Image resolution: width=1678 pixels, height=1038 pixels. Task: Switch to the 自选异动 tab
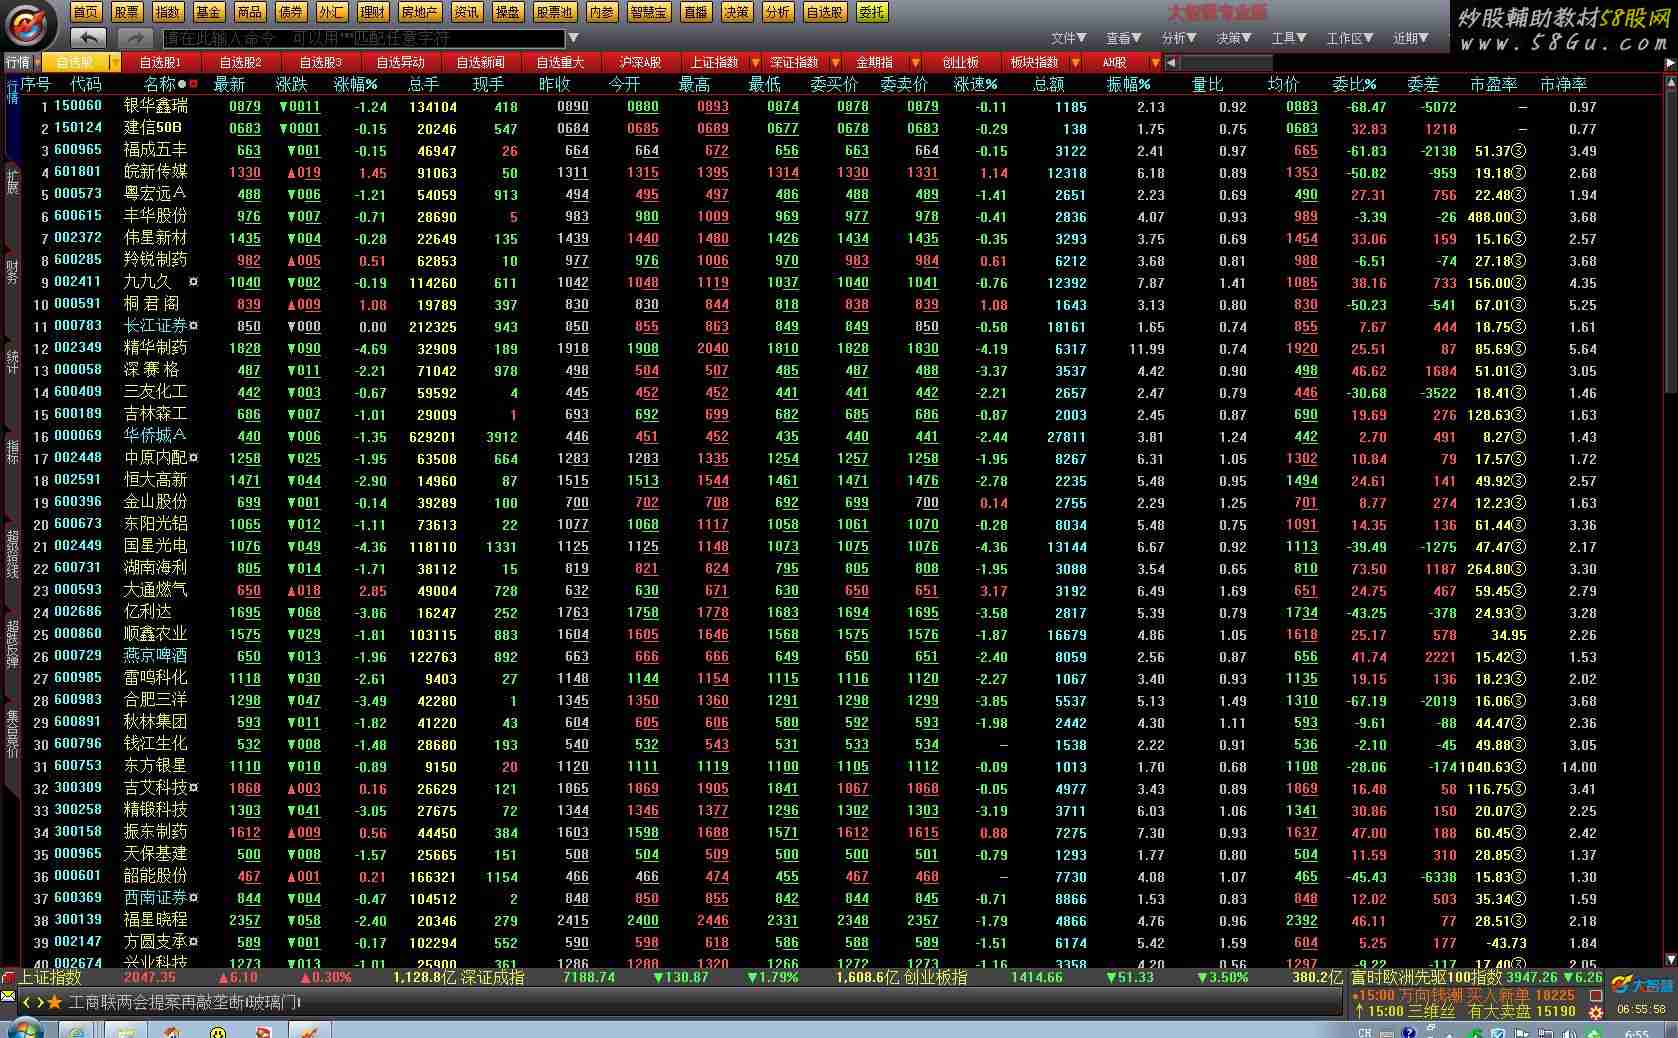pos(400,62)
